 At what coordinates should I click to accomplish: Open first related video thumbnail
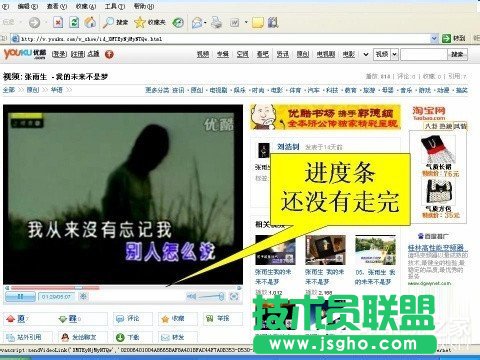point(275,250)
